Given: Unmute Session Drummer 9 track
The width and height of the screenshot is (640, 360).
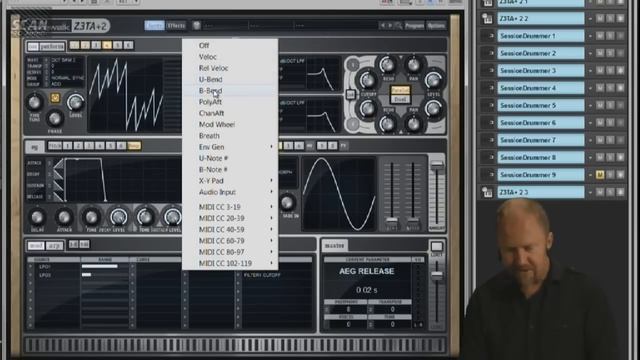Looking at the screenshot, I should 600,175.
